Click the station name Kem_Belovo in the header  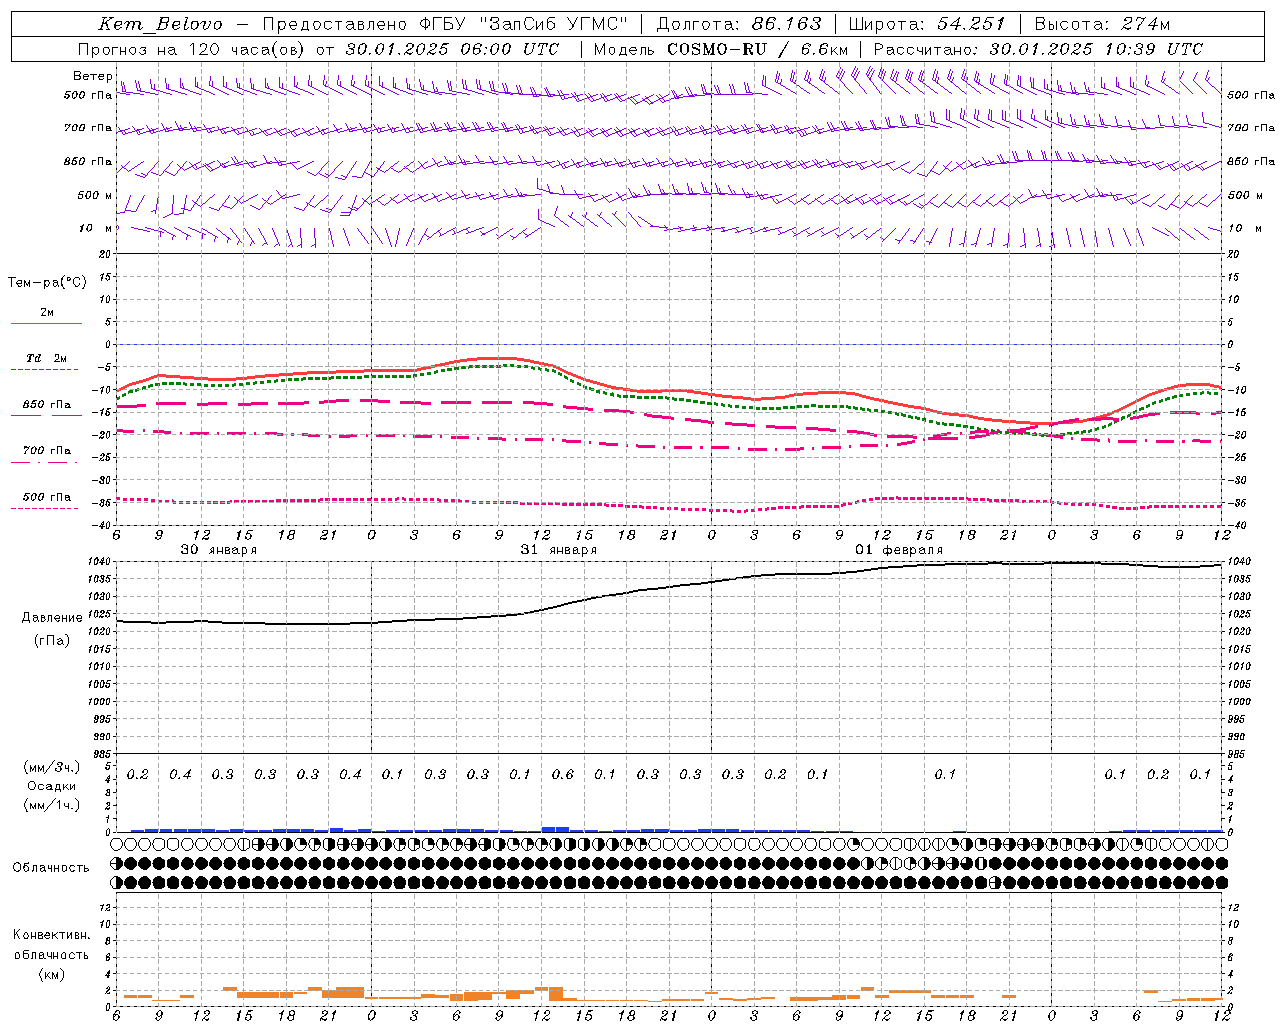[x=161, y=24]
